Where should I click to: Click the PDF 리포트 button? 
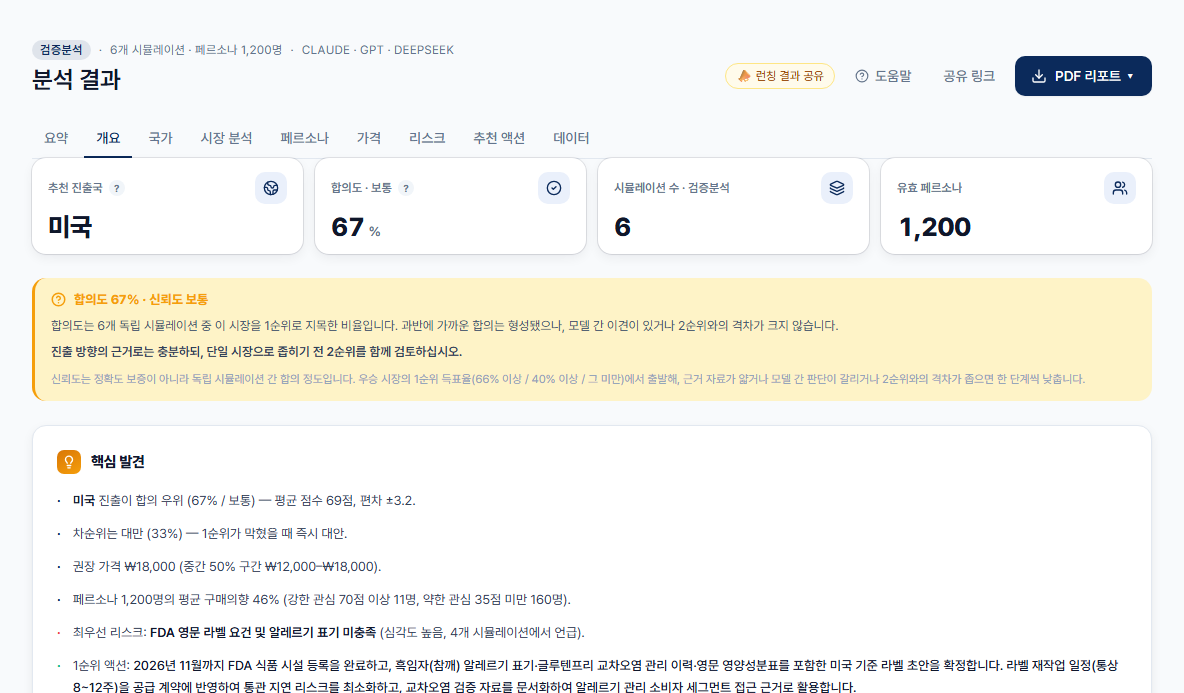click(x=1083, y=76)
